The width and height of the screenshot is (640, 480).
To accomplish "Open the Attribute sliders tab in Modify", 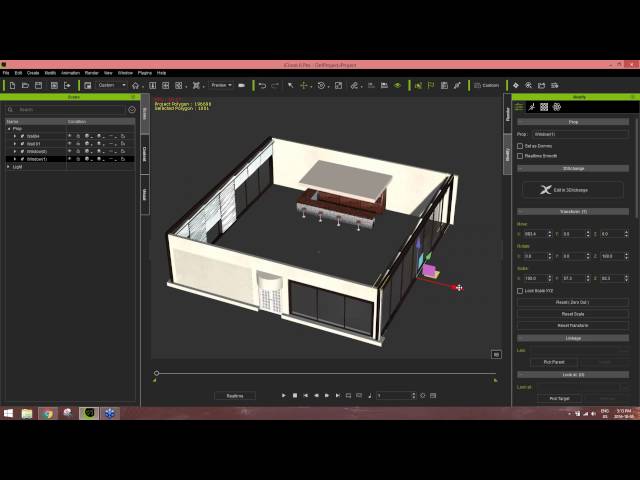I will click(x=519, y=107).
